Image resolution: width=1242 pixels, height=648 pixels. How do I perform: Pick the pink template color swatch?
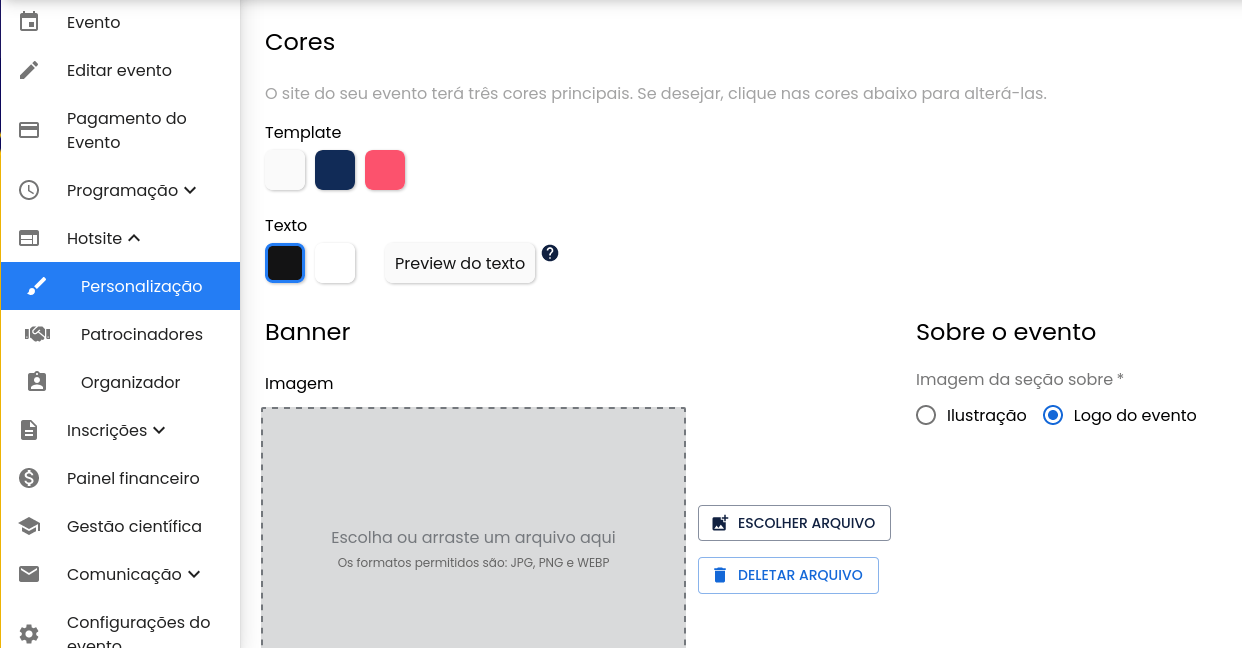pos(385,170)
